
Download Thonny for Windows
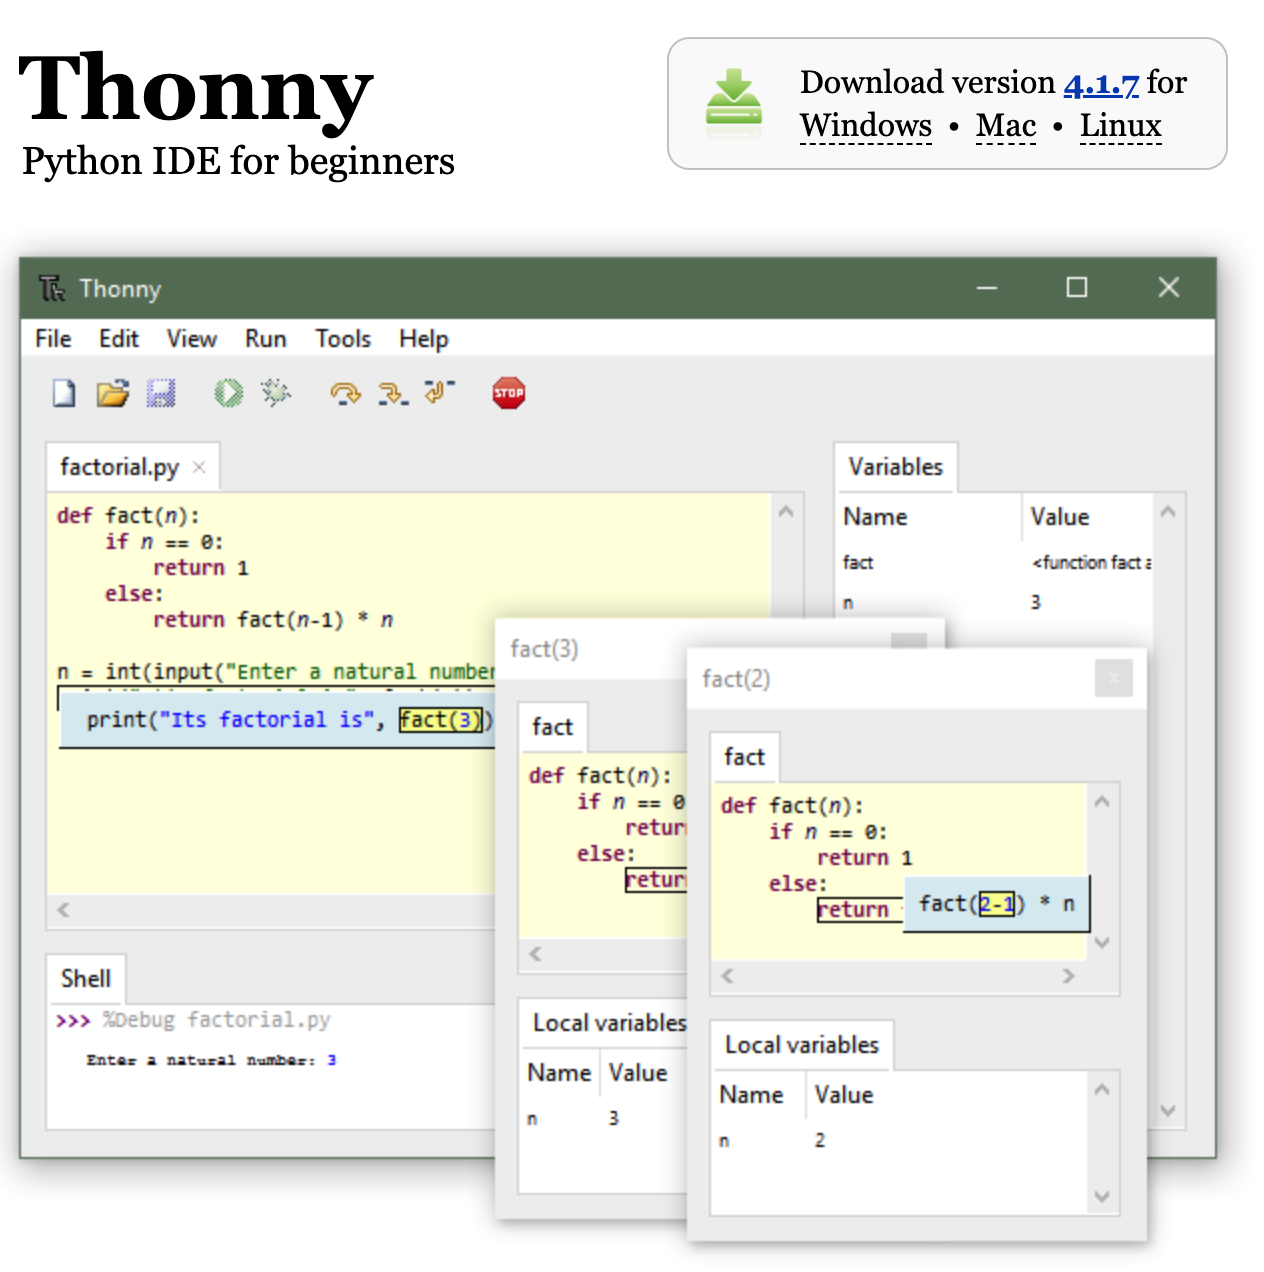point(864,125)
